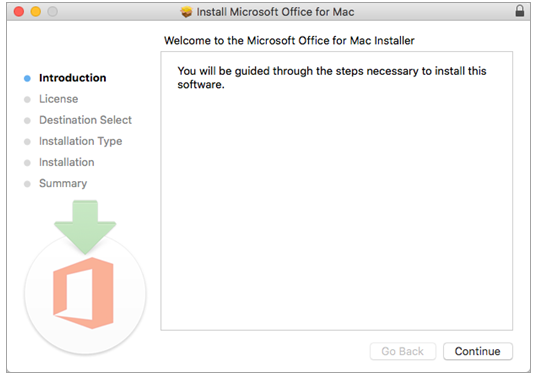This screenshot has width=539, height=379.
Task: Click the gray bullet beside Destination Select
Action: 27,121
